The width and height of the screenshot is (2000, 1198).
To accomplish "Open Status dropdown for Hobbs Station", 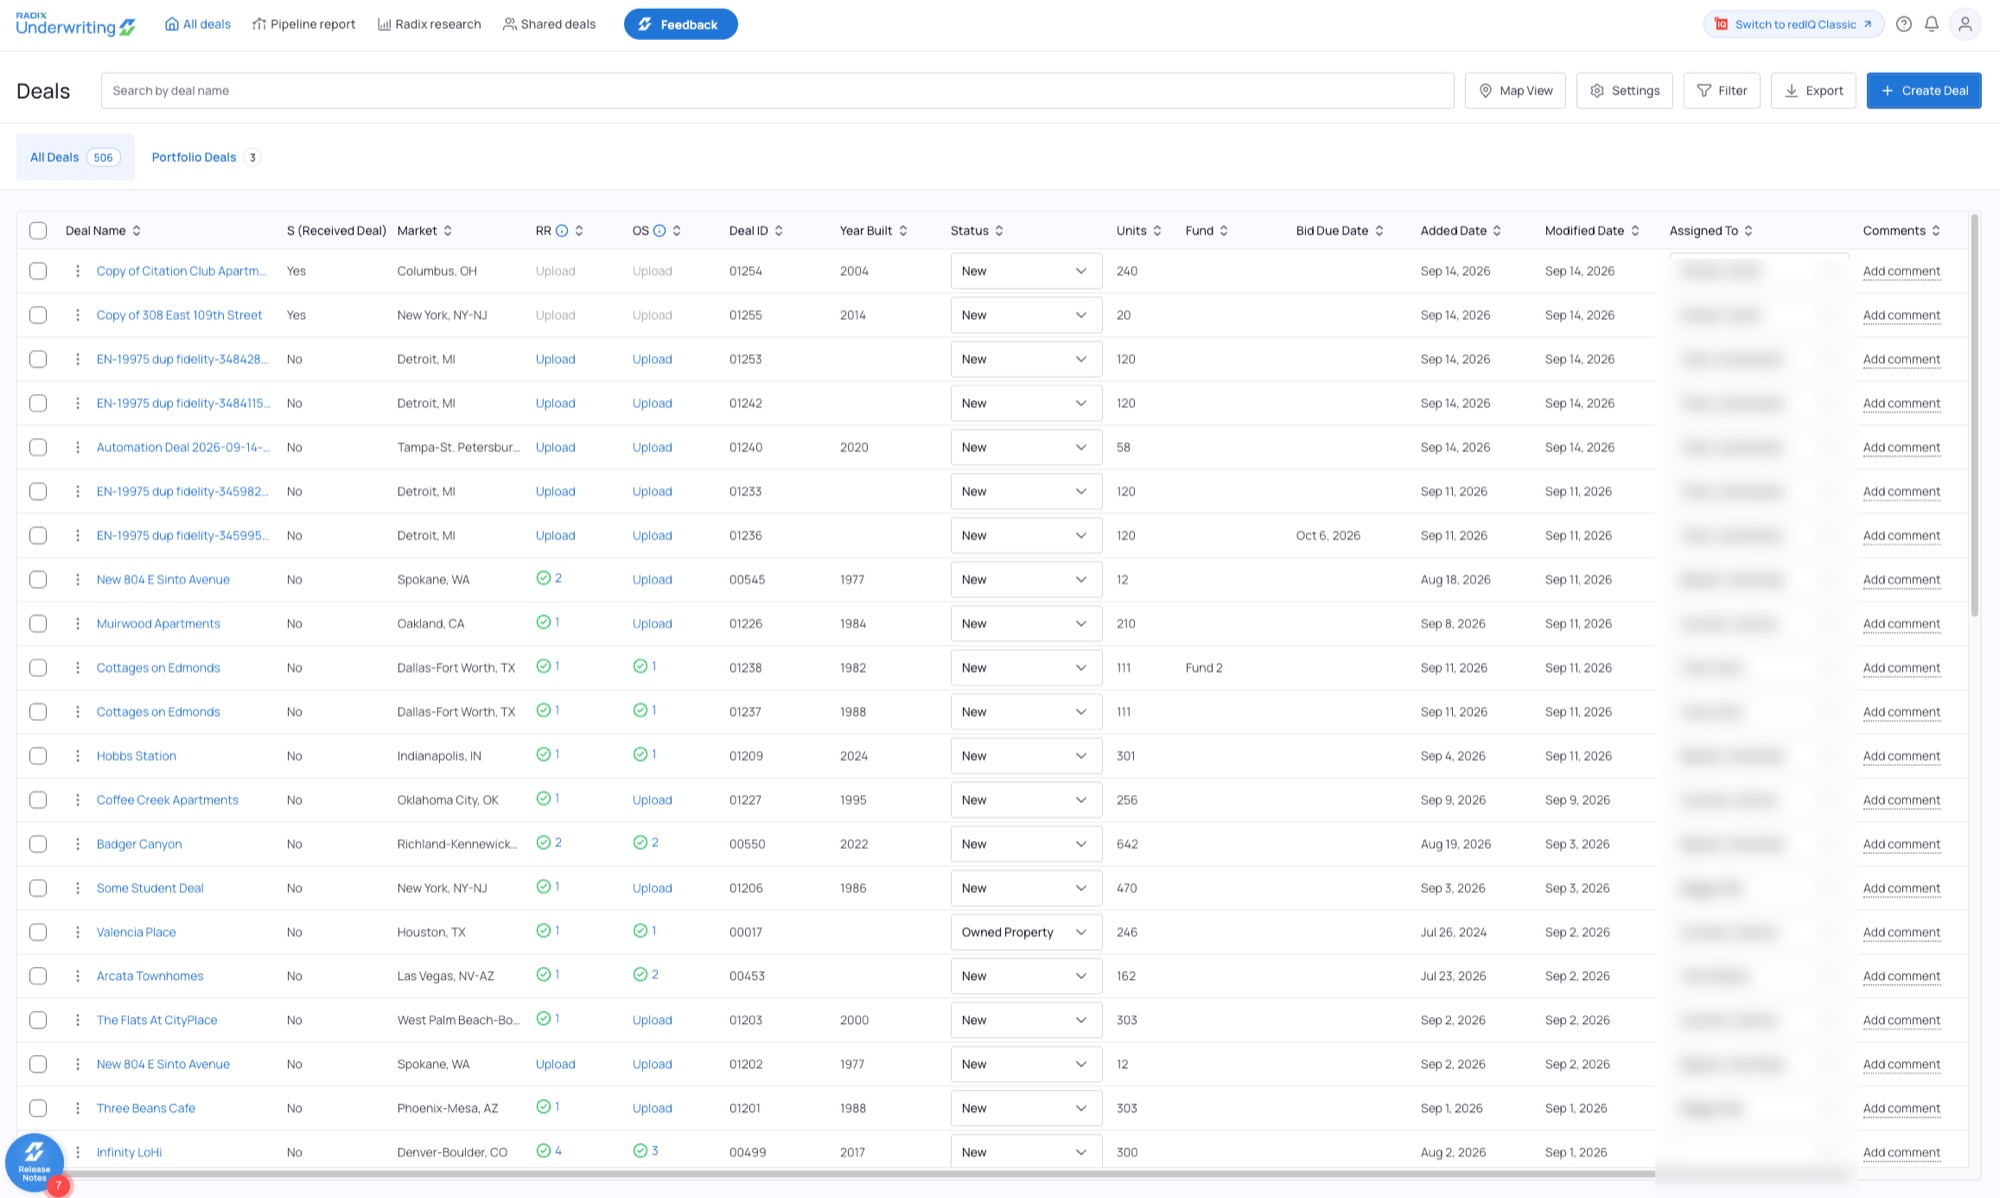I will coord(1026,756).
